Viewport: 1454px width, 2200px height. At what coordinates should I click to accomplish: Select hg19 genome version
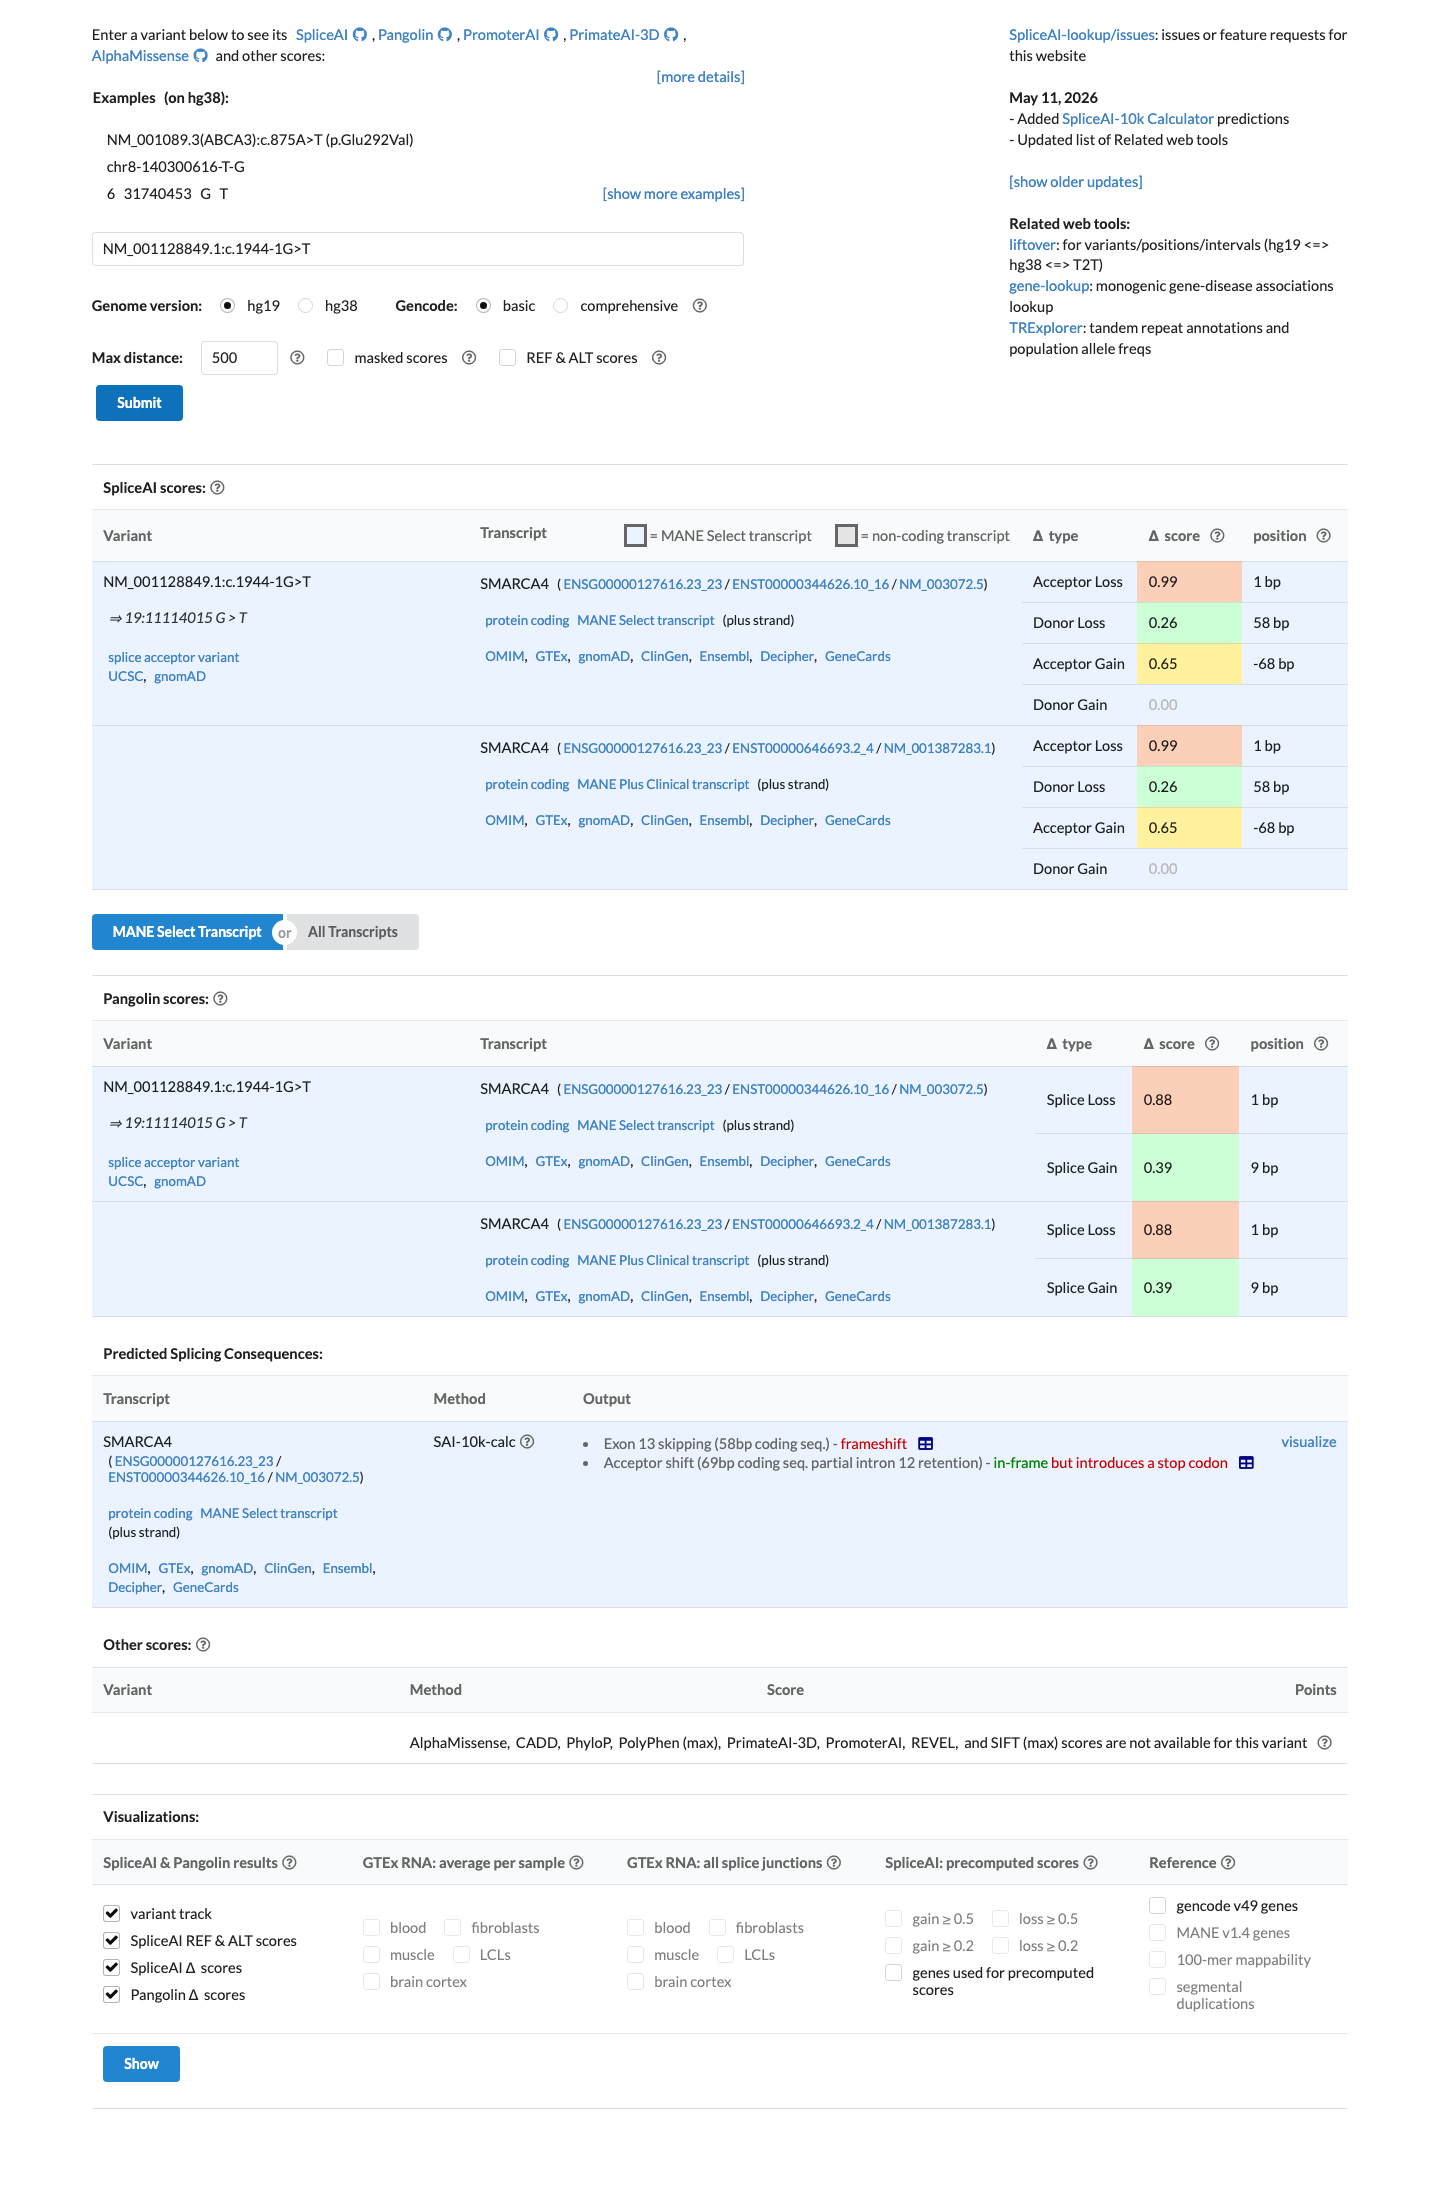coord(228,306)
